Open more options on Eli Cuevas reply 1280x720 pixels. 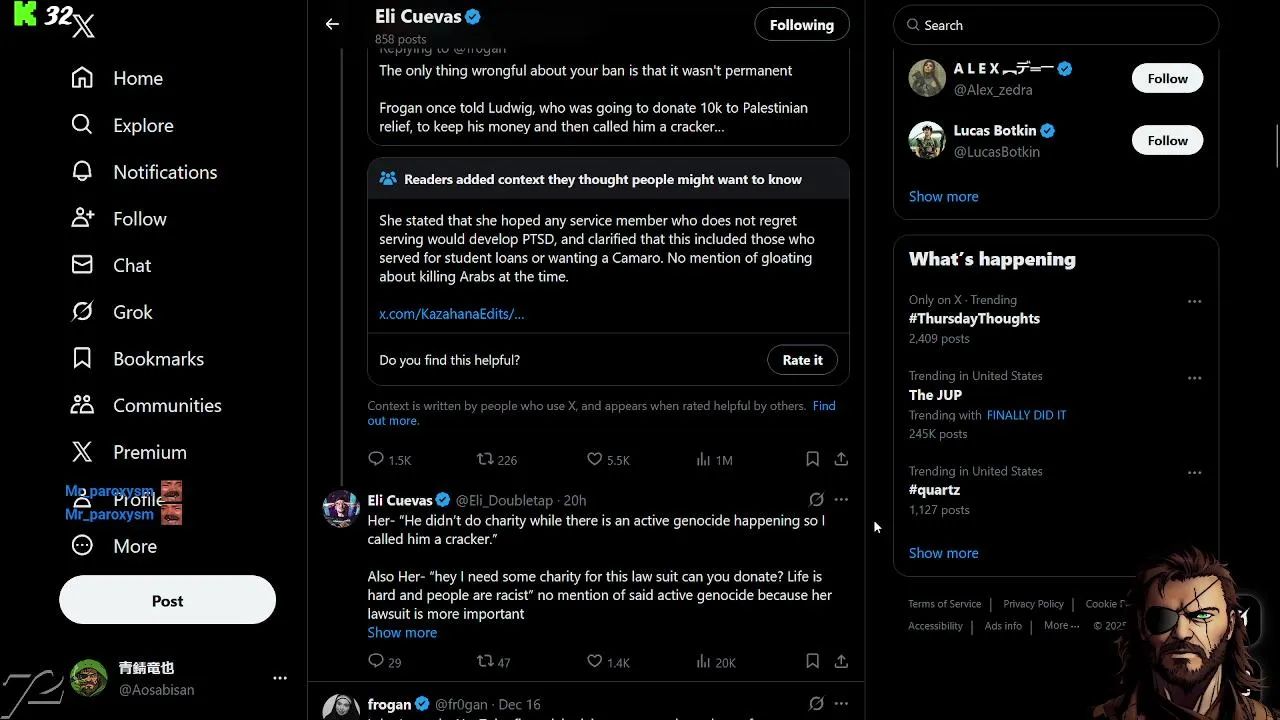pyautogui.click(x=841, y=500)
